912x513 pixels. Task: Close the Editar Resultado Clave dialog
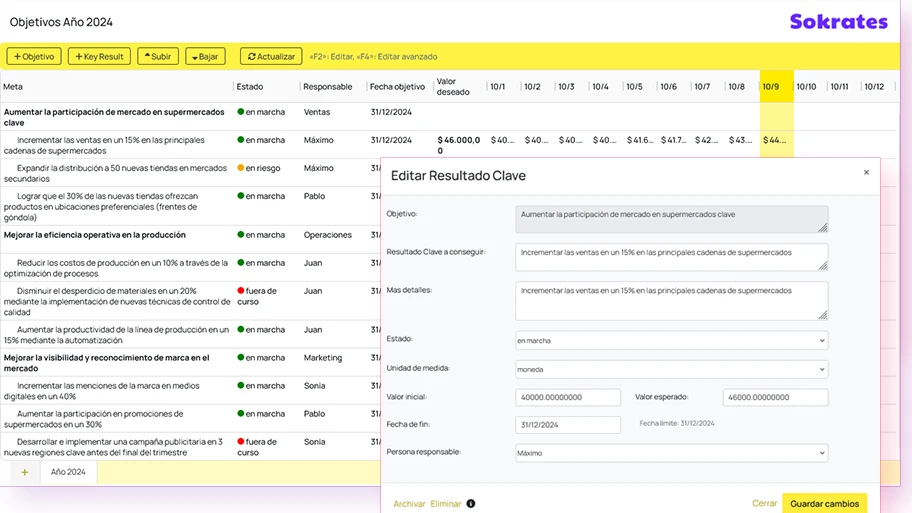coord(867,172)
